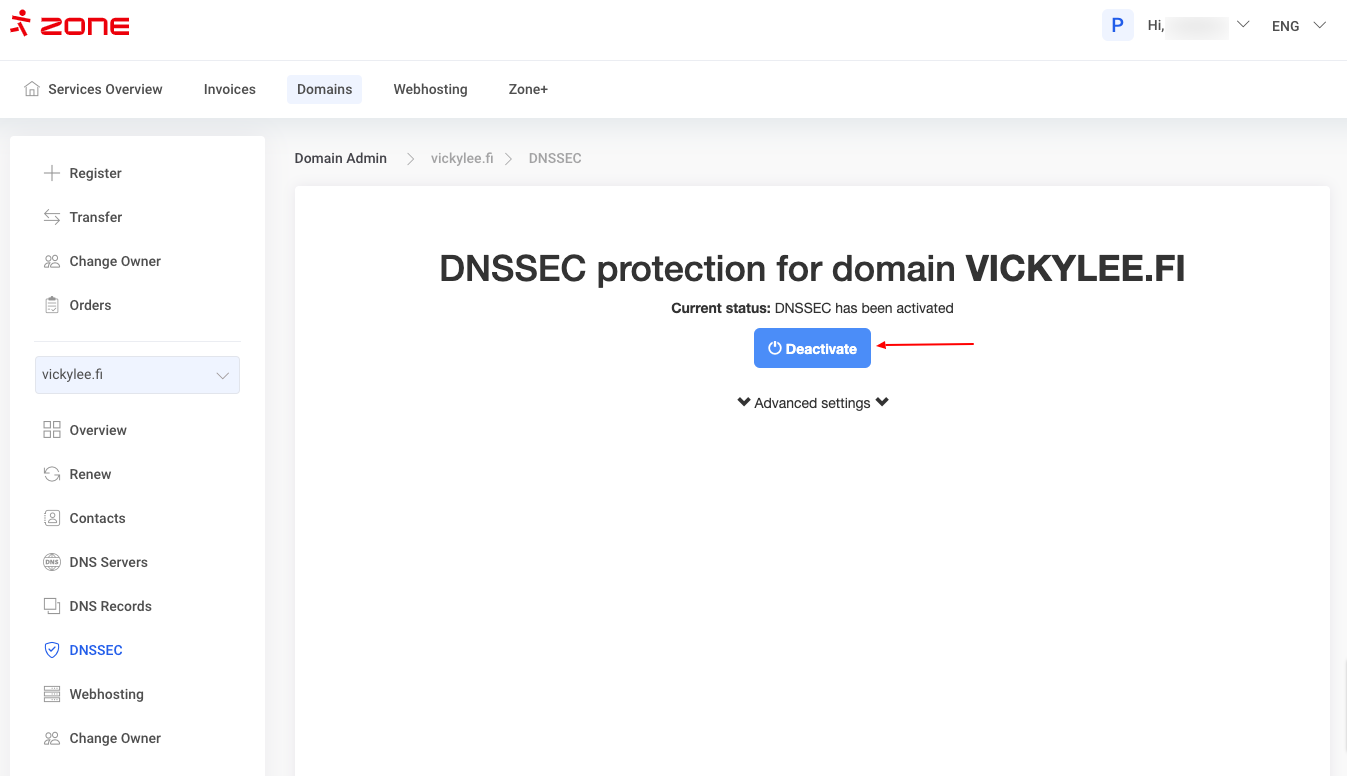This screenshot has height=776, width=1347.
Task: Click the Overview grid icon
Action: (52, 430)
